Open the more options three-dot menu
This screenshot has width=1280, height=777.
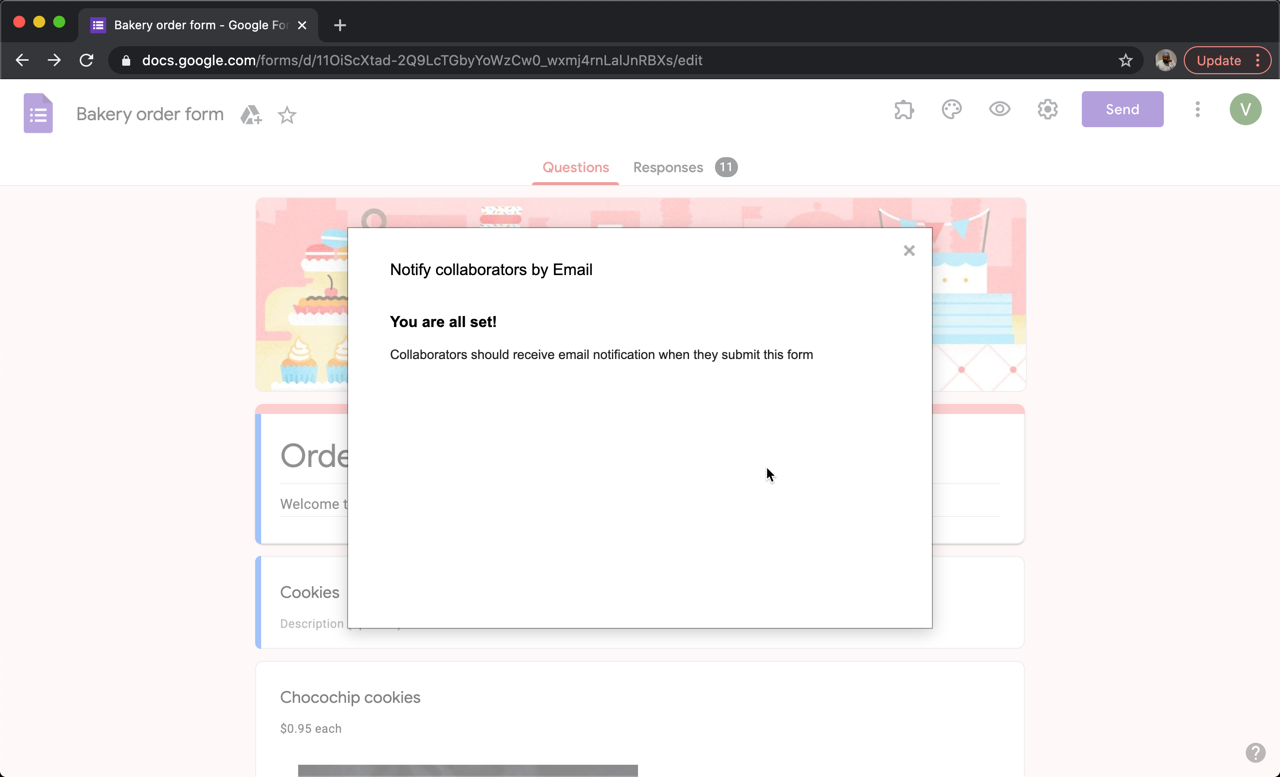point(1197,109)
